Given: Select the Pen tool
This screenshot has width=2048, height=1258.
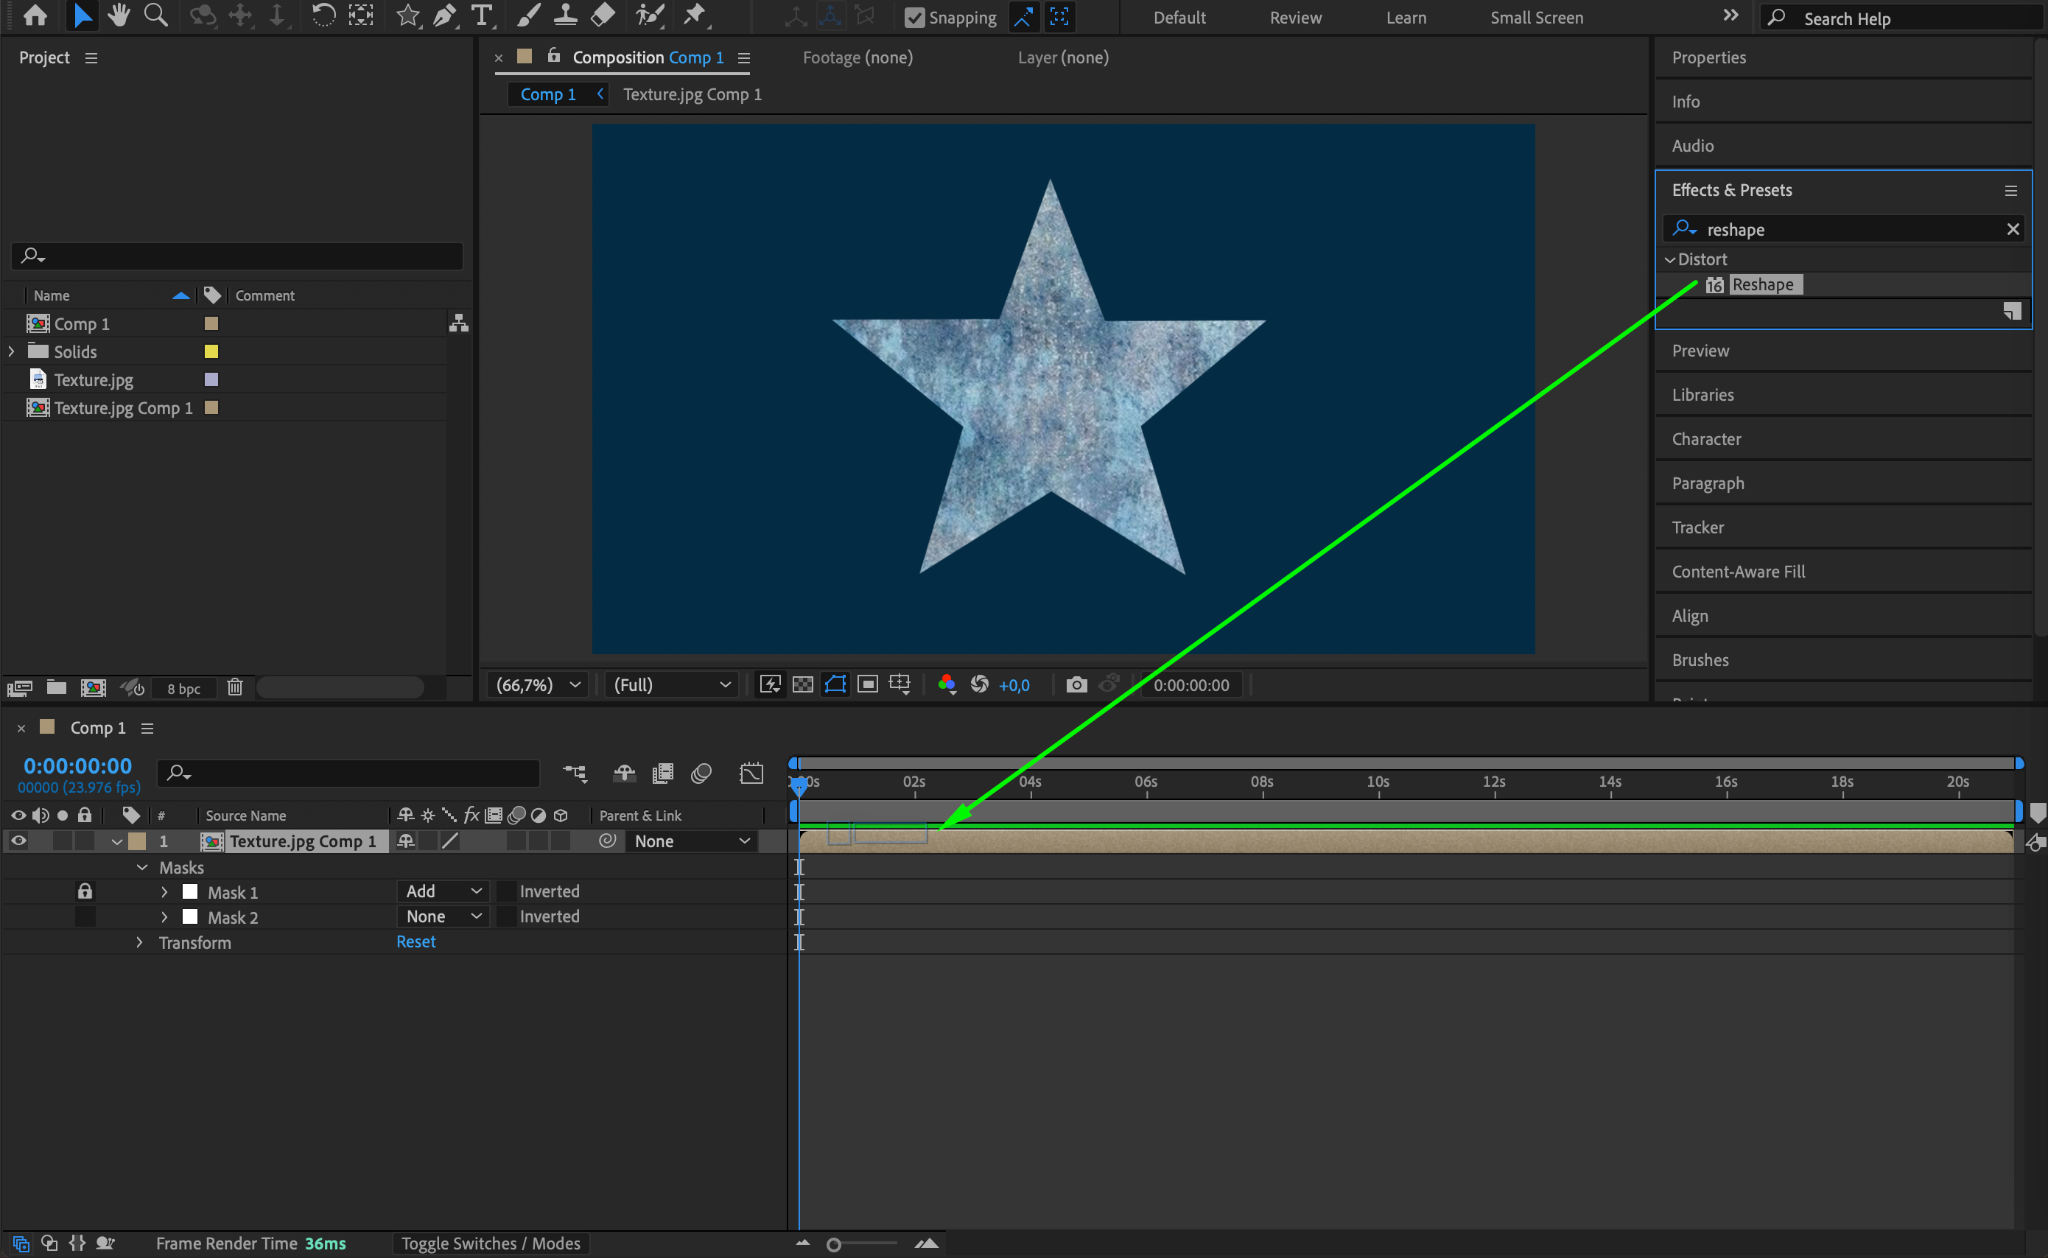Looking at the screenshot, I should (444, 15).
